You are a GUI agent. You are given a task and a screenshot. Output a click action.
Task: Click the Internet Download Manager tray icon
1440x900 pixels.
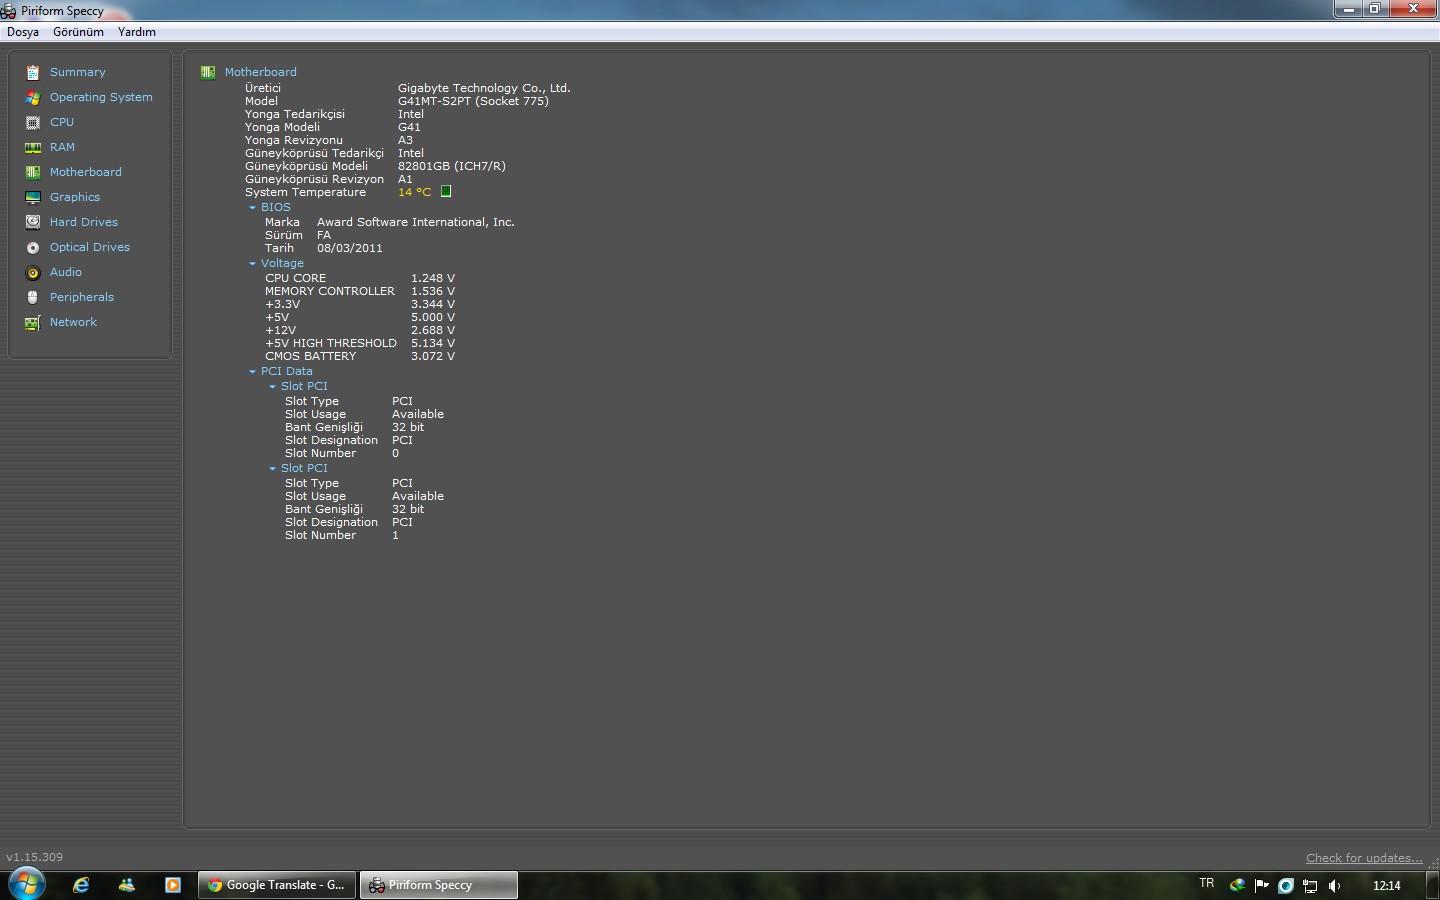1237,885
